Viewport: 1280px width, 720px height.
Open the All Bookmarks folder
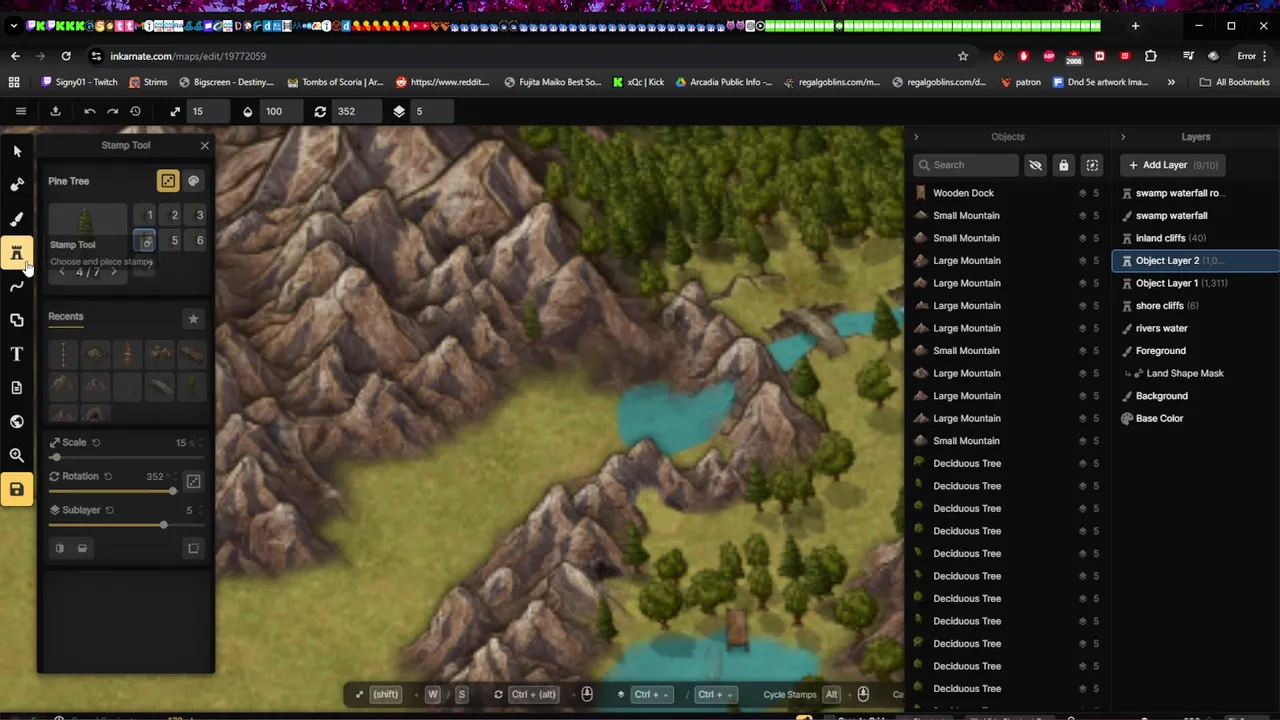click(x=1234, y=82)
